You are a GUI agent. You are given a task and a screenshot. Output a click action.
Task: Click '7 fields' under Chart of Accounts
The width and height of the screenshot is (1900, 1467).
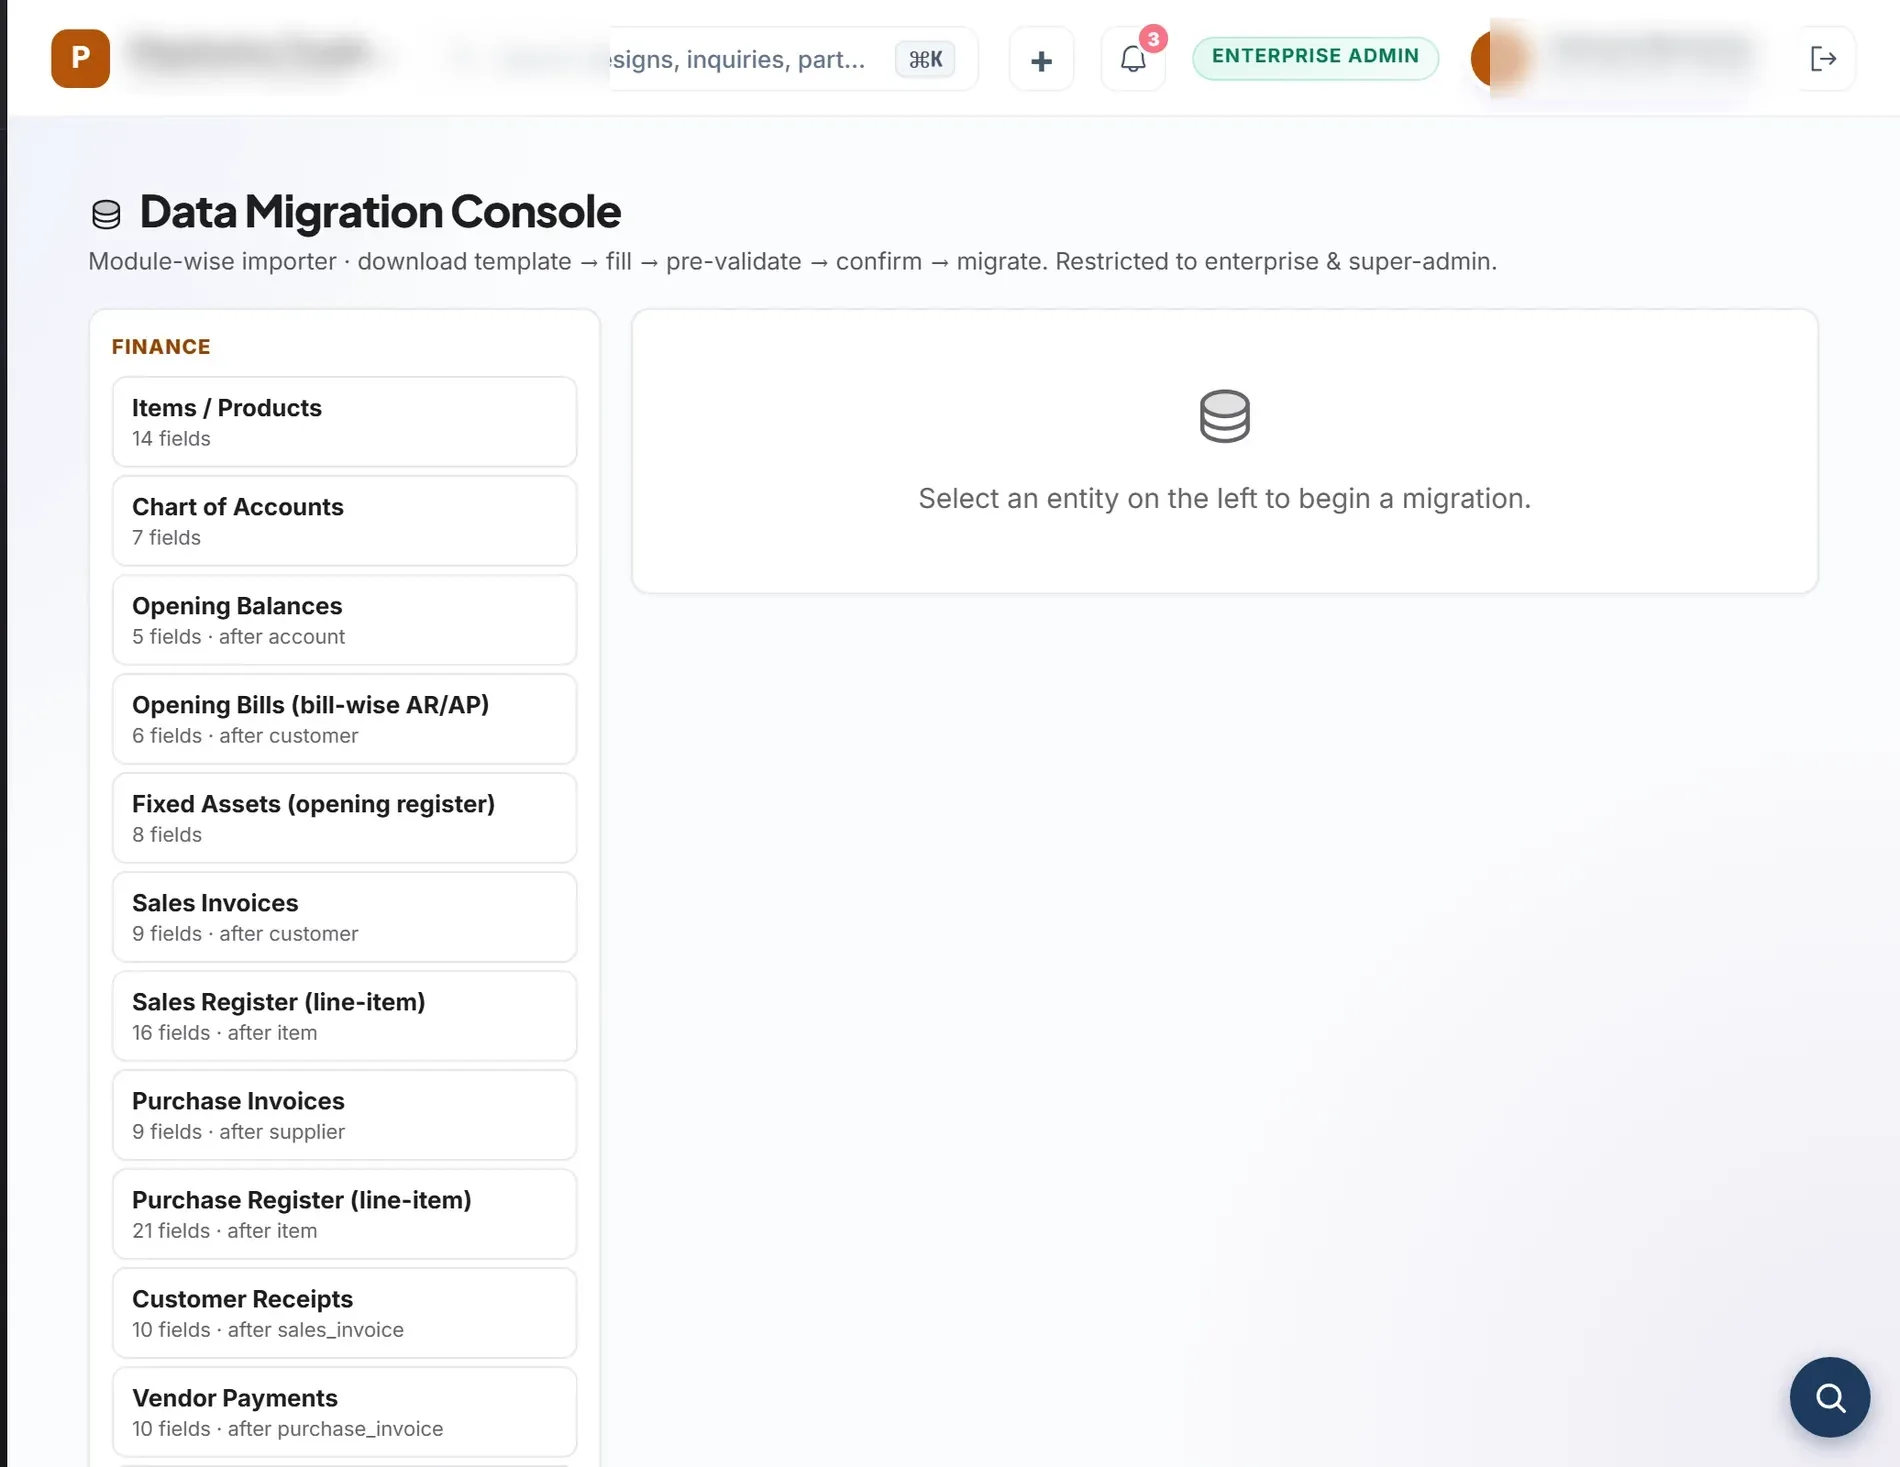(x=166, y=537)
